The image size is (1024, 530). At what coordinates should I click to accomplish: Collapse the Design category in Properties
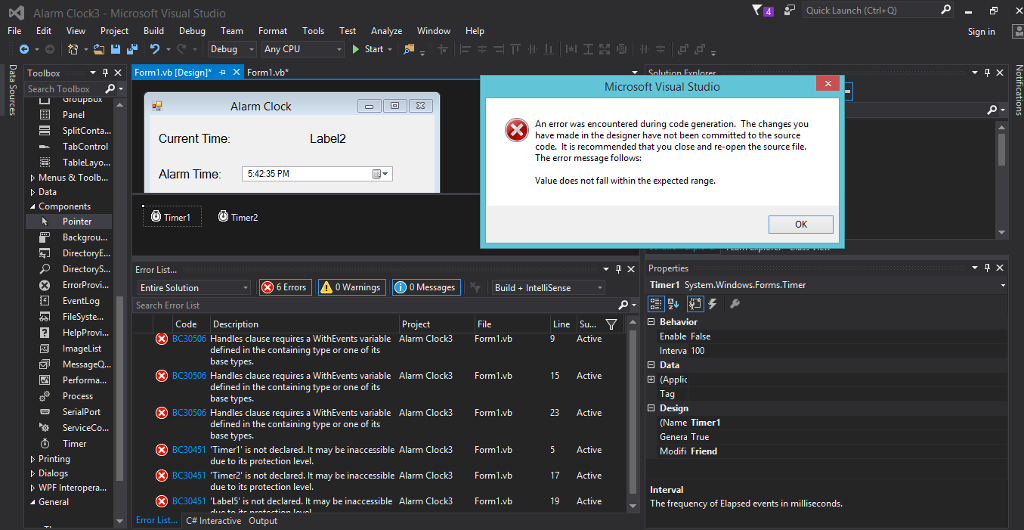point(651,408)
